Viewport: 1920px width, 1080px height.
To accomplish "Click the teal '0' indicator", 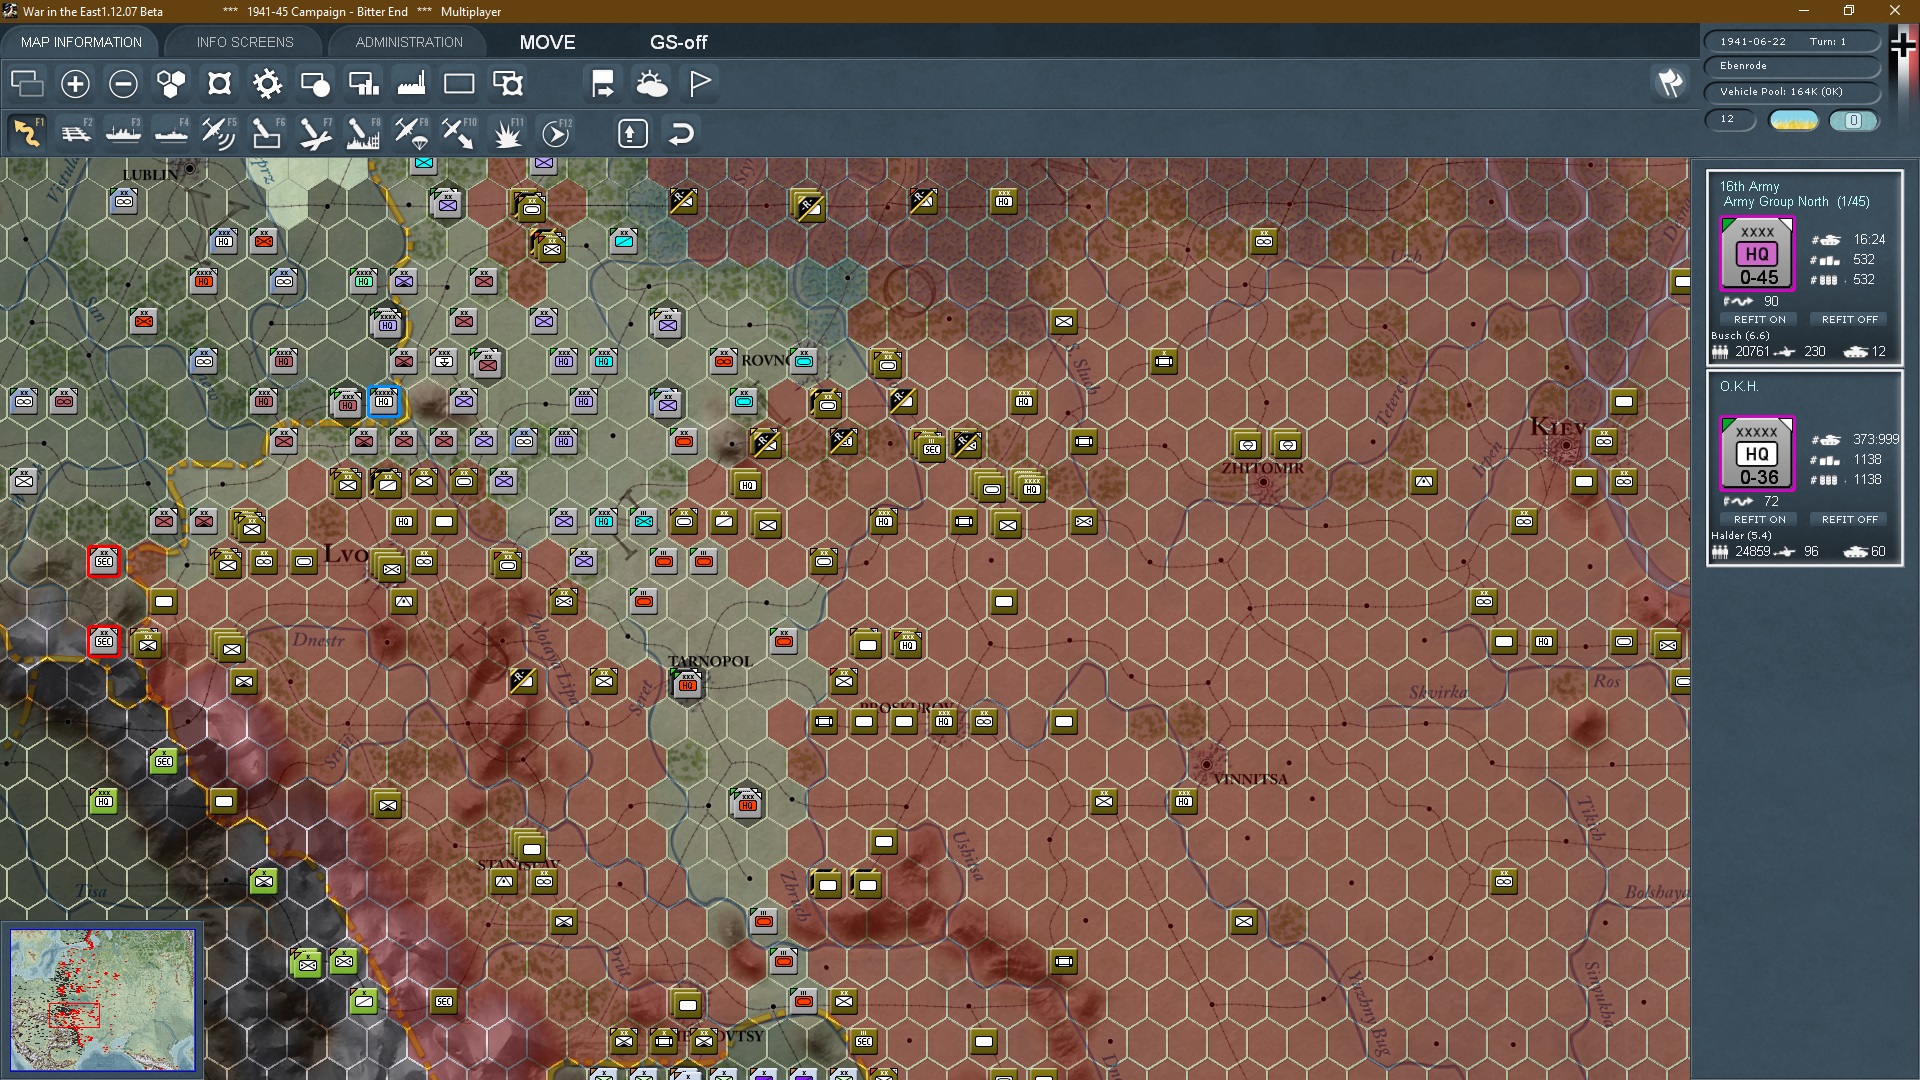I will pos(1853,120).
